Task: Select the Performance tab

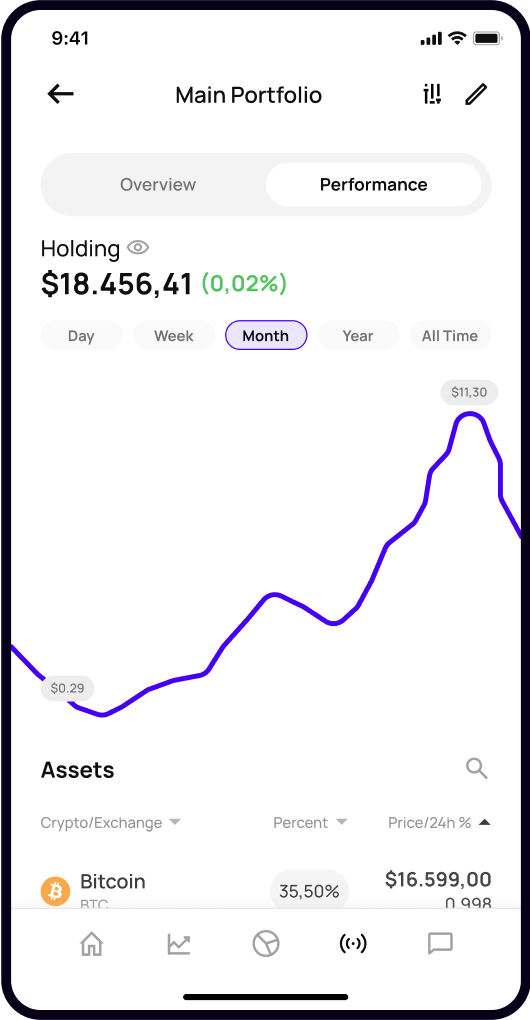Action: 373,185
